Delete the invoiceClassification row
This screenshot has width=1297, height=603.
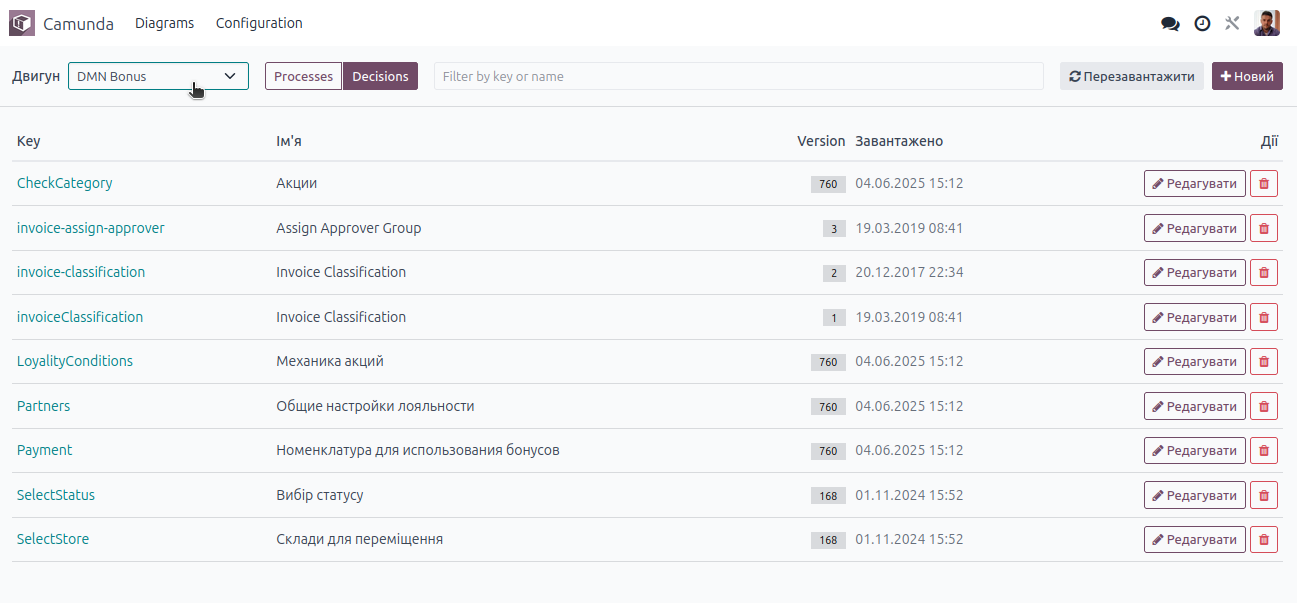pos(1264,317)
